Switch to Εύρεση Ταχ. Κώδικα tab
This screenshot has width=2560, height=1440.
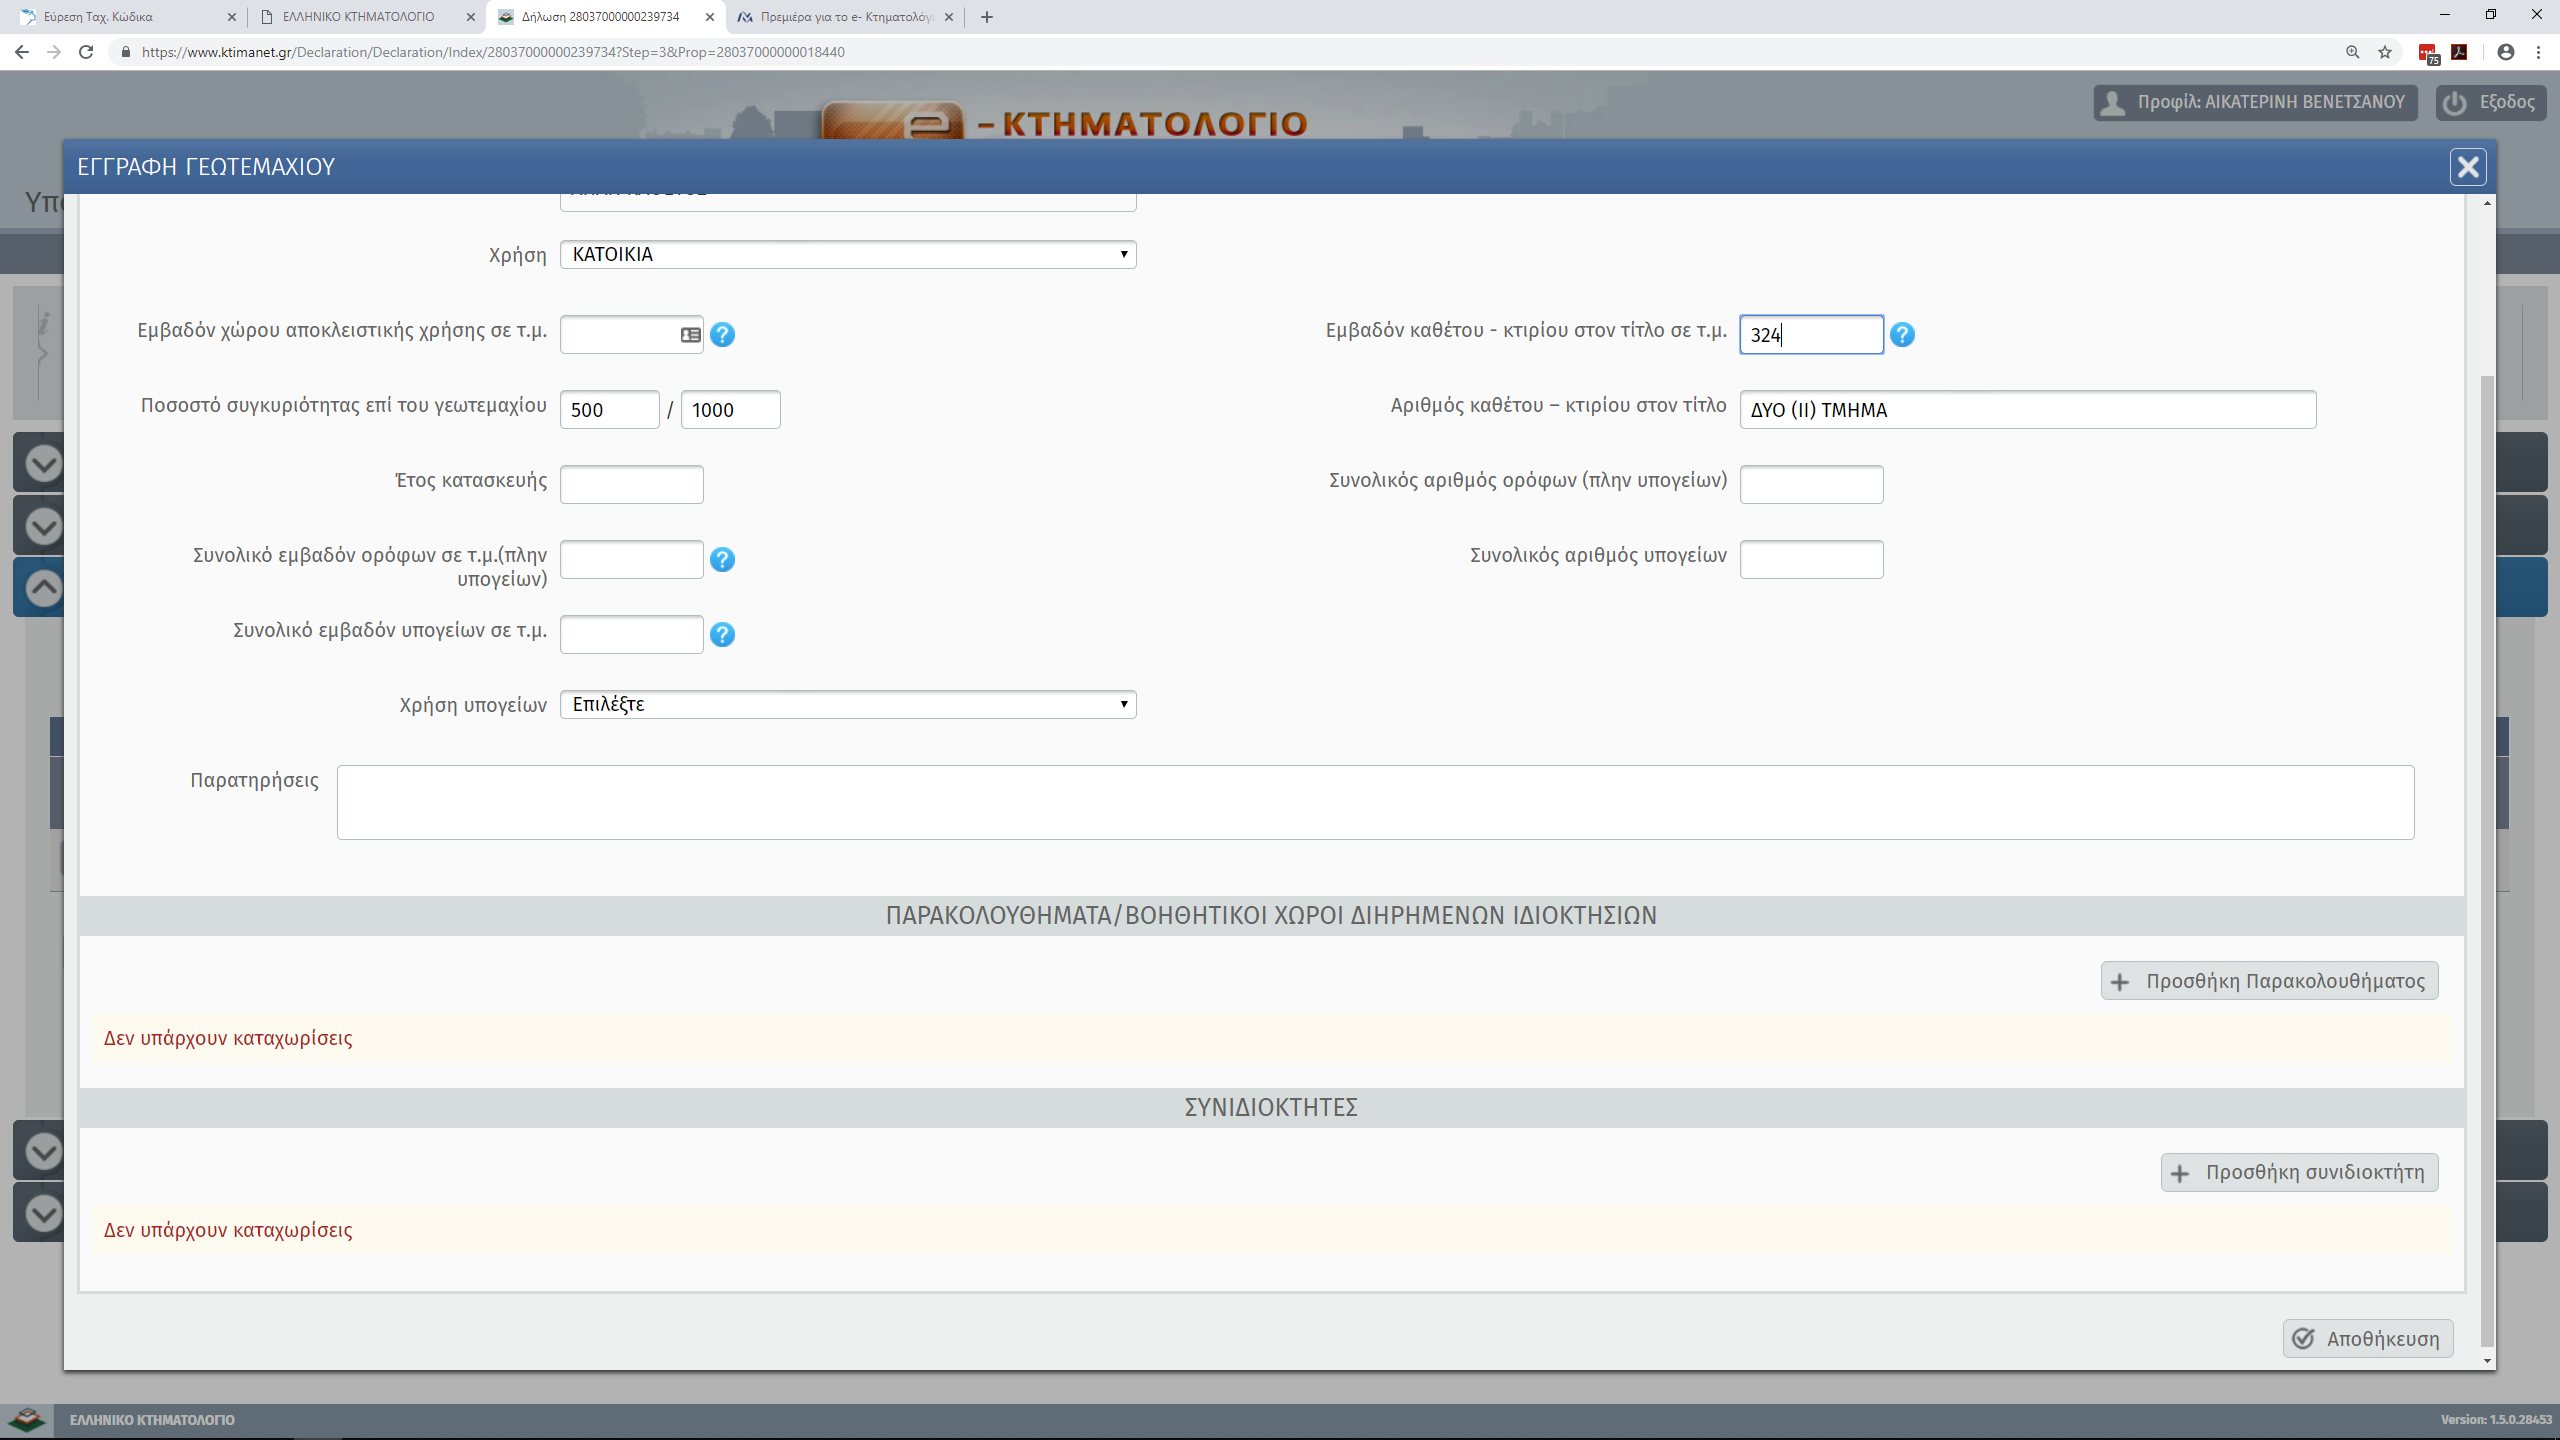pos(100,17)
